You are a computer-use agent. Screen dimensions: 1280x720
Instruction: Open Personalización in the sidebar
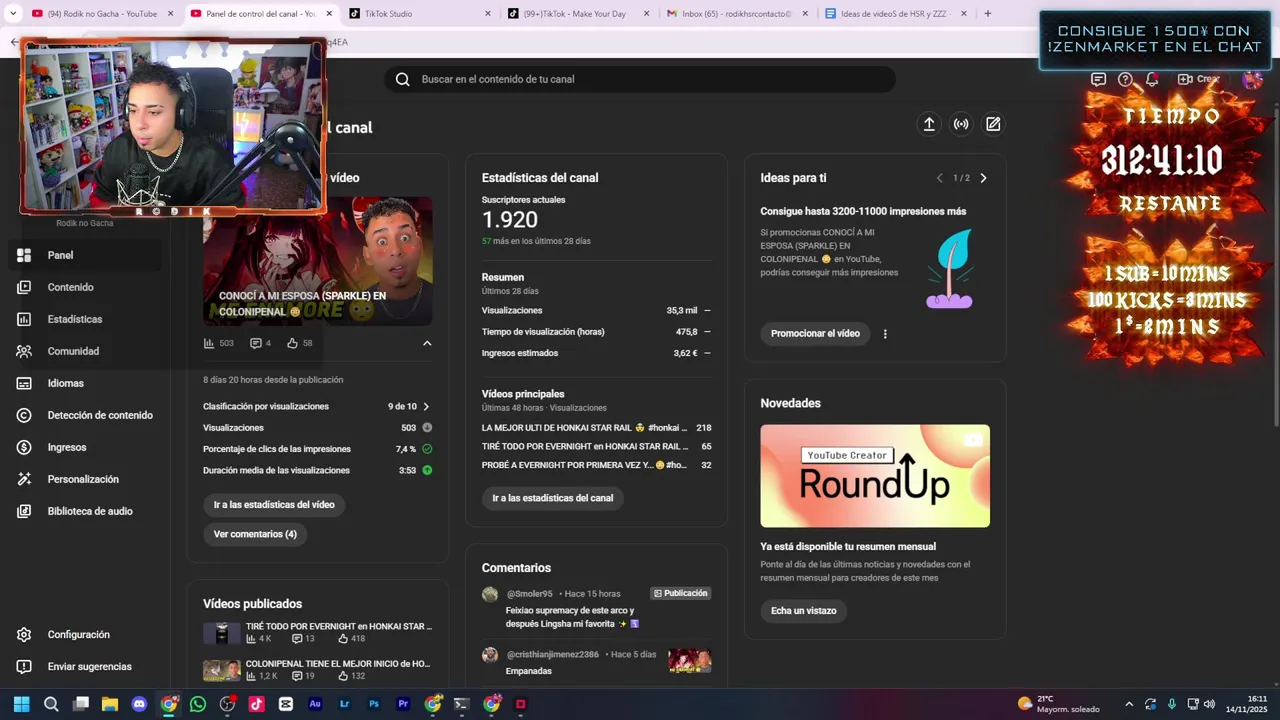tap(85, 479)
